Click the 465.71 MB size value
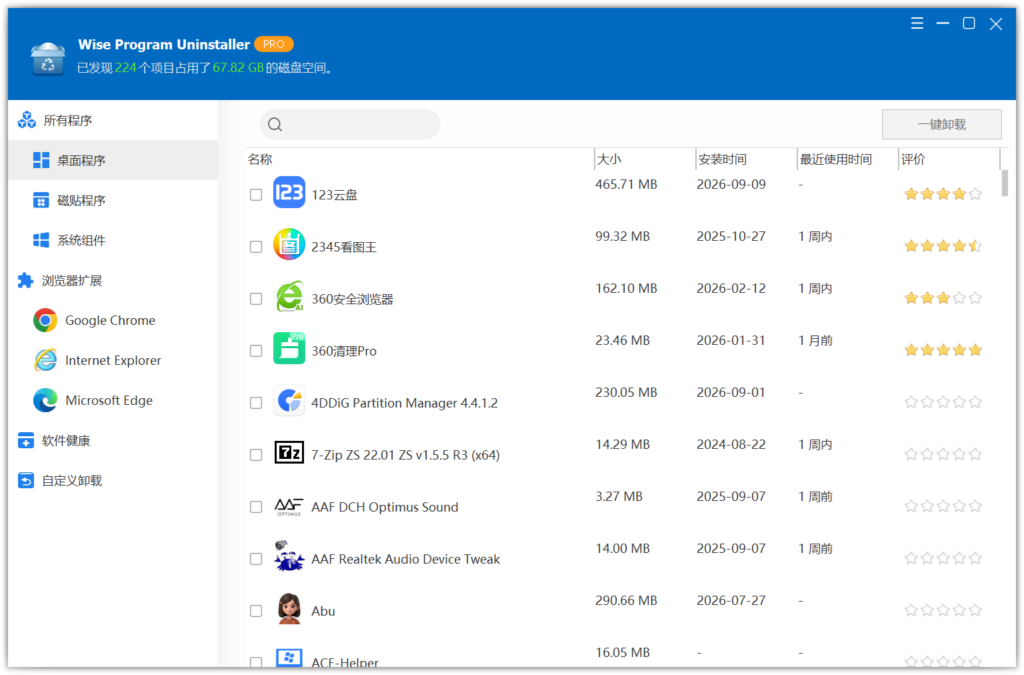 [x=626, y=185]
